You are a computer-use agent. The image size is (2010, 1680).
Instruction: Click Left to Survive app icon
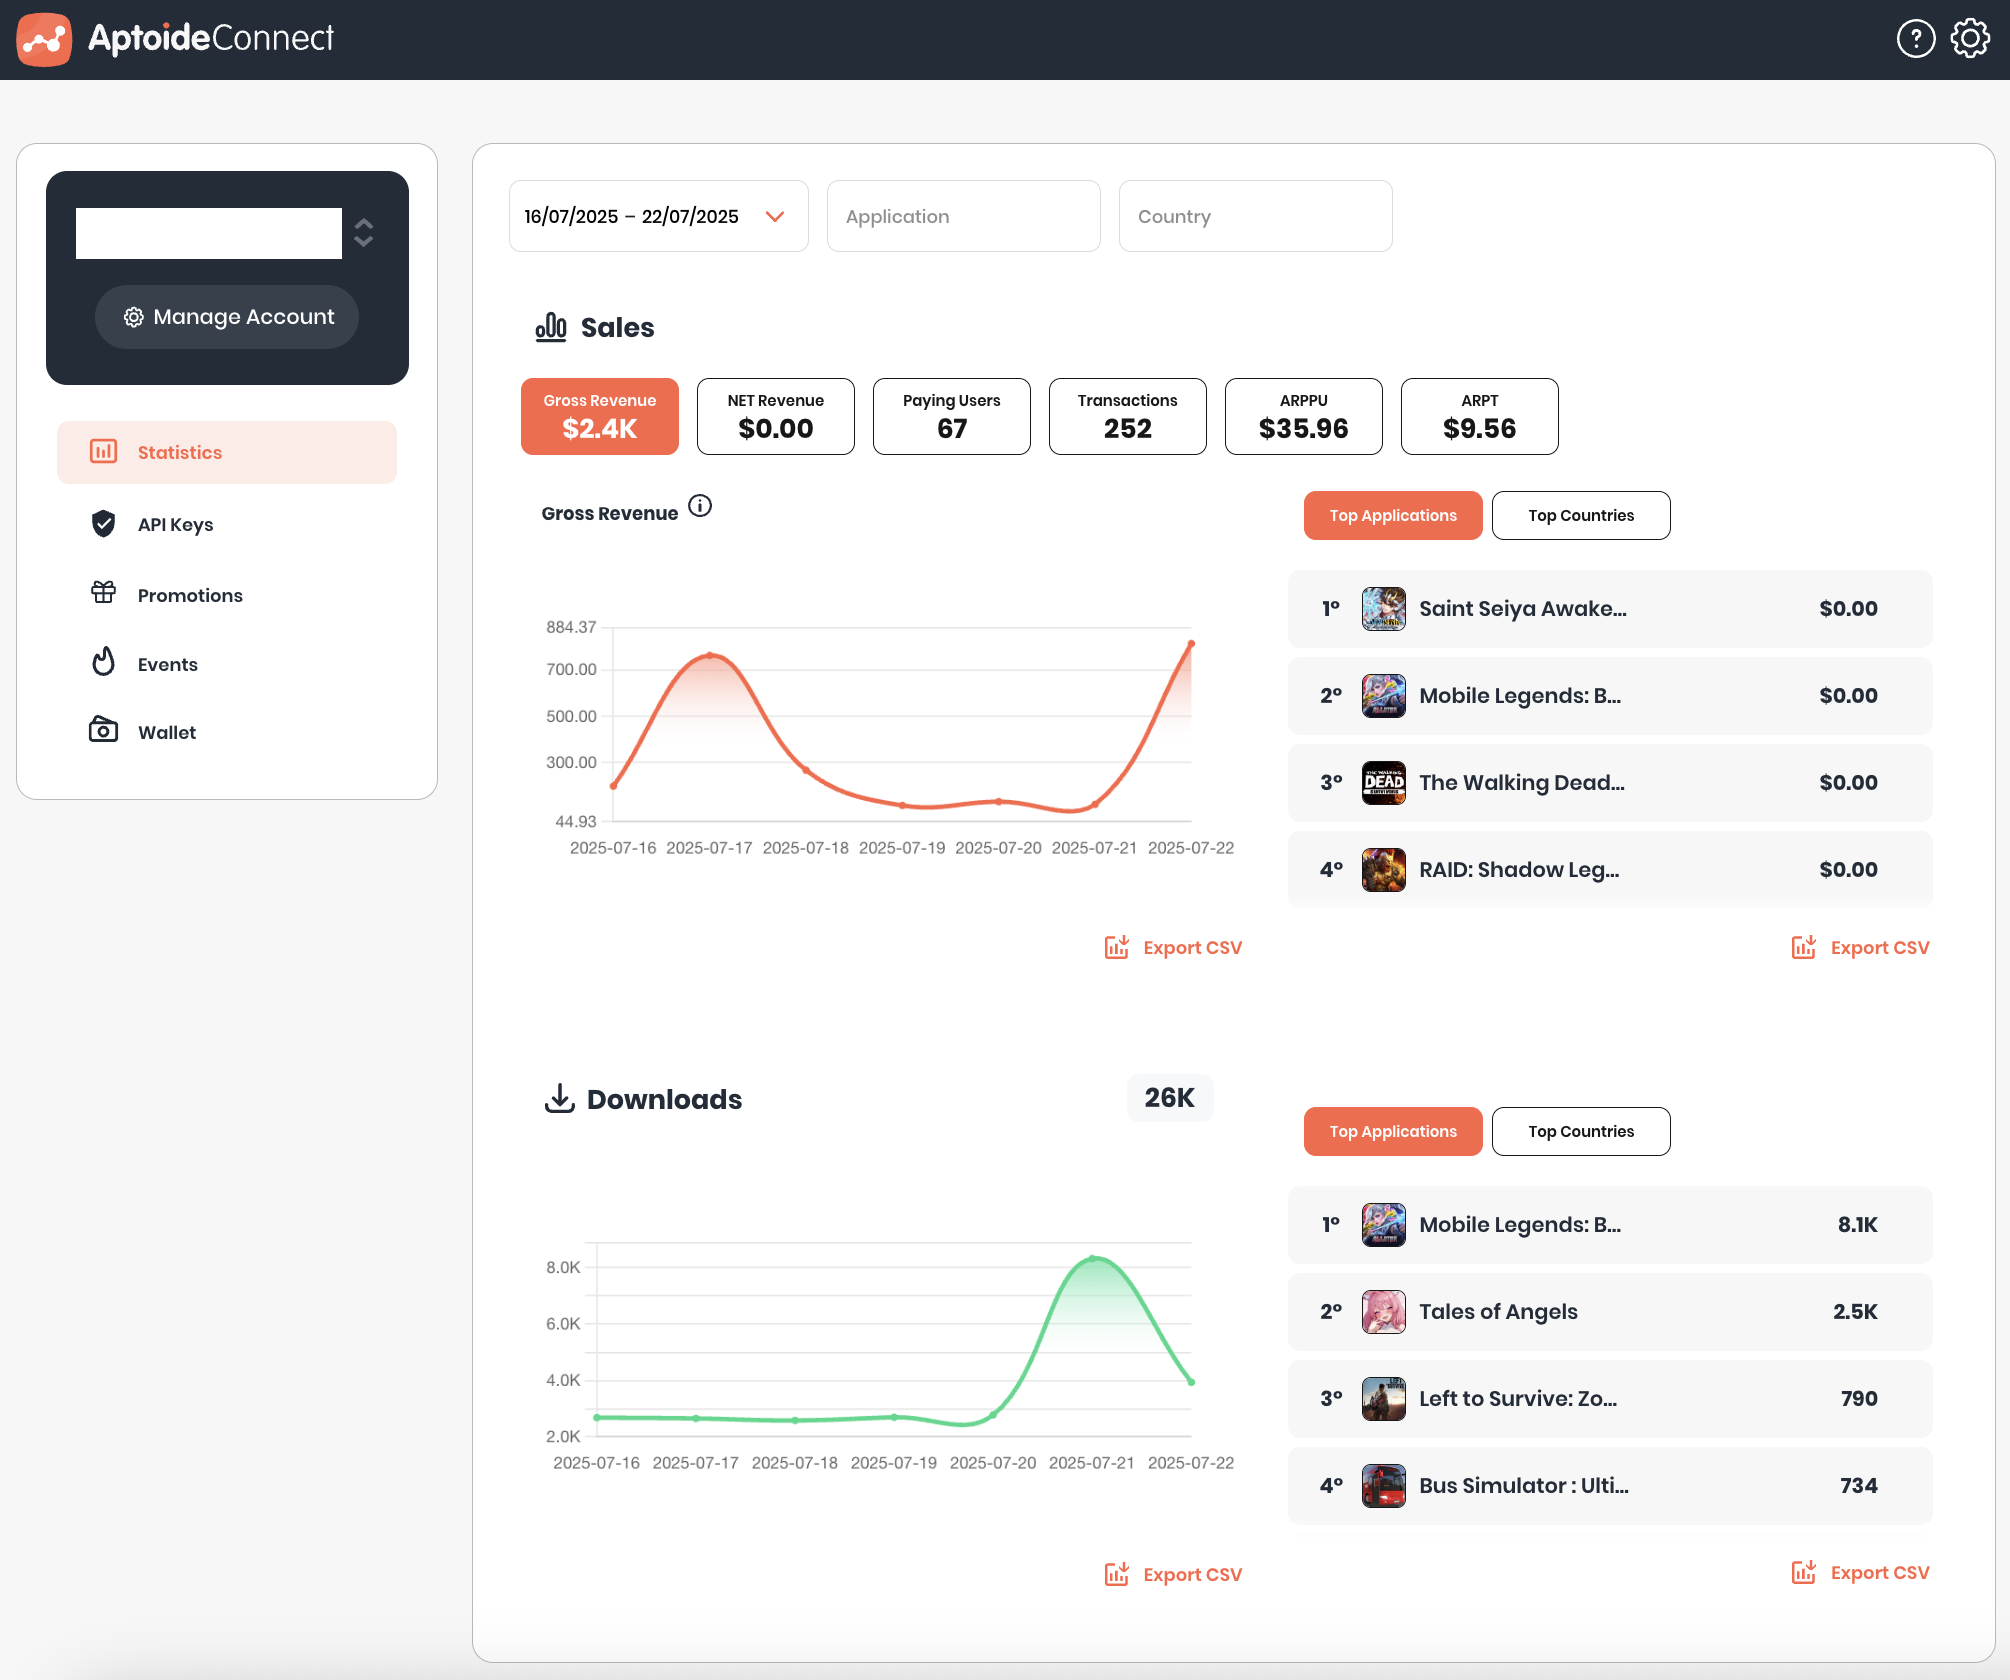[x=1384, y=1399]
